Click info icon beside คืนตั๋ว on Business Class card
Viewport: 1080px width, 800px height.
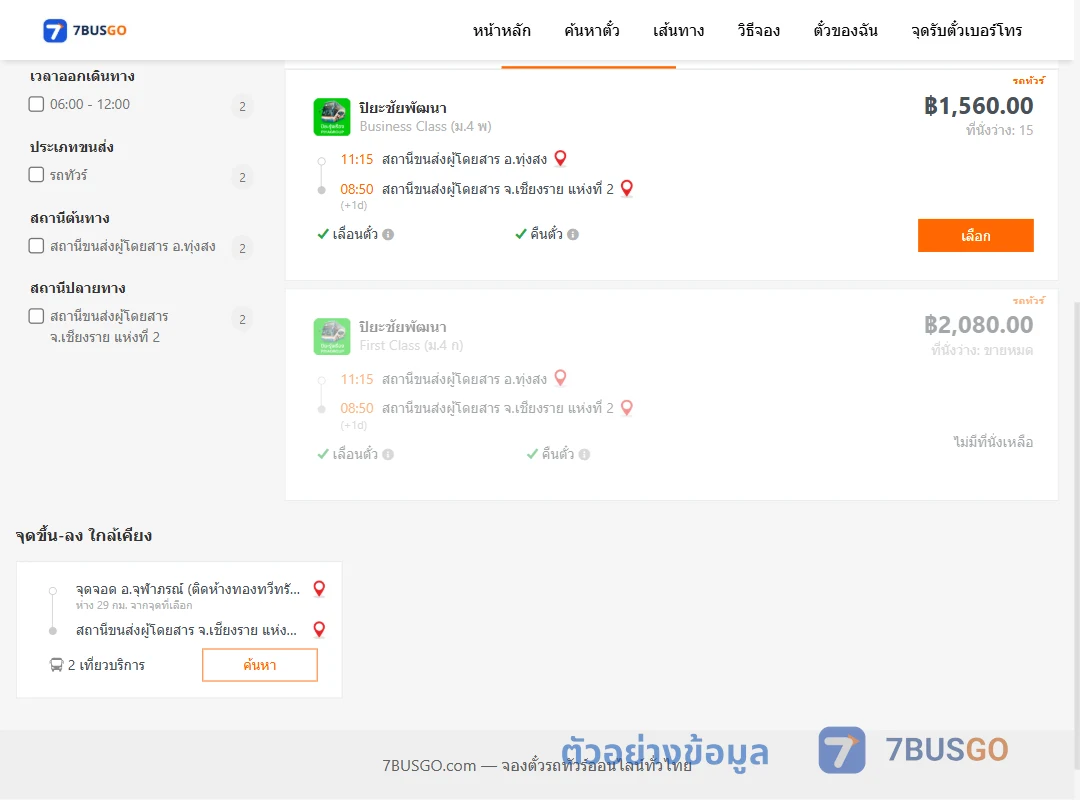(x=573, y=234)
